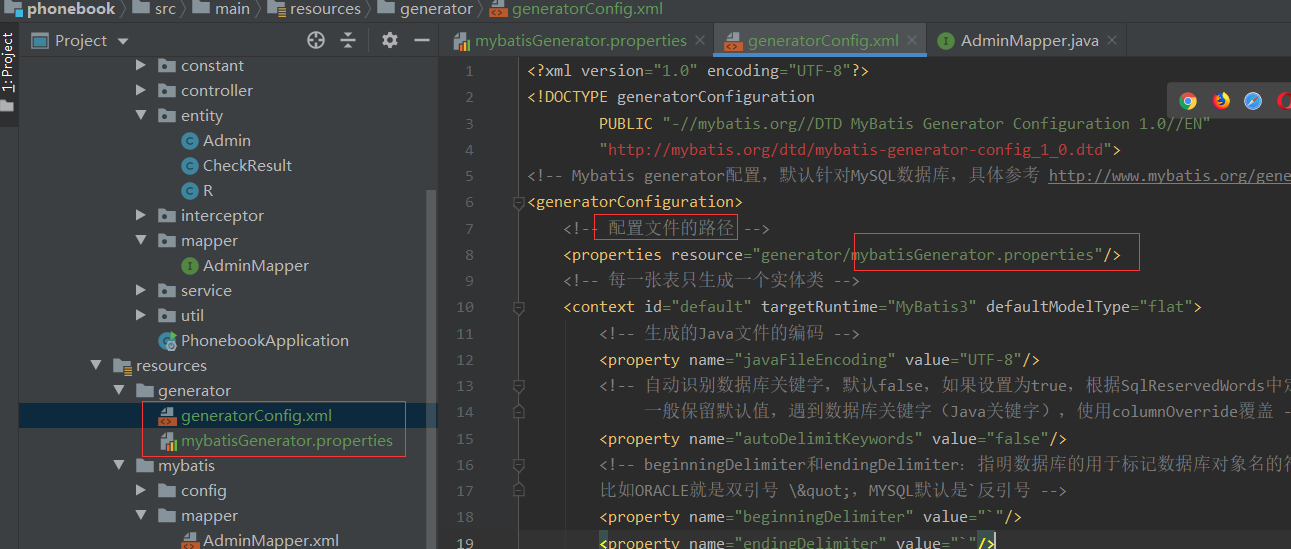Open the 1: Project side tool window tab

click(8, 75)
